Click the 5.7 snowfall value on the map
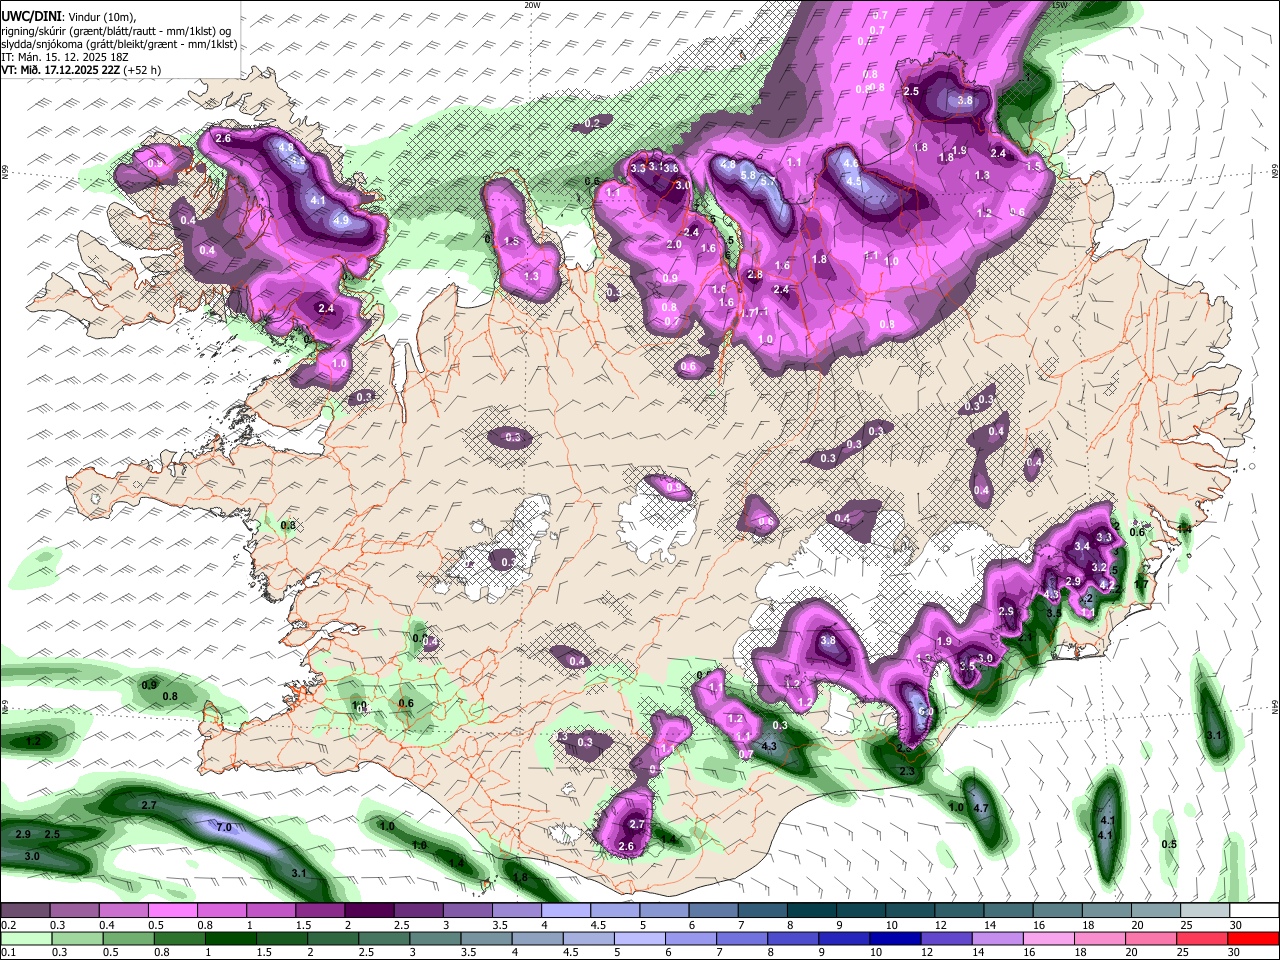This screenshot has width=1280, height=960. 768,182
